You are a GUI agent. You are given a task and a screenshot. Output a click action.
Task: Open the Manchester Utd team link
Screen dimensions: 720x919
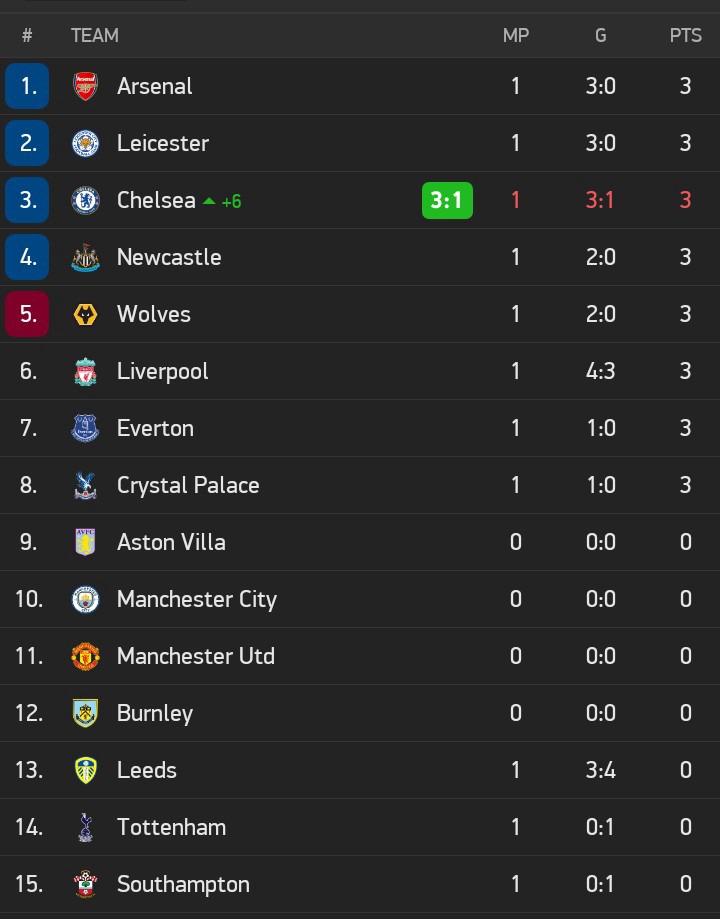point(195,656)
